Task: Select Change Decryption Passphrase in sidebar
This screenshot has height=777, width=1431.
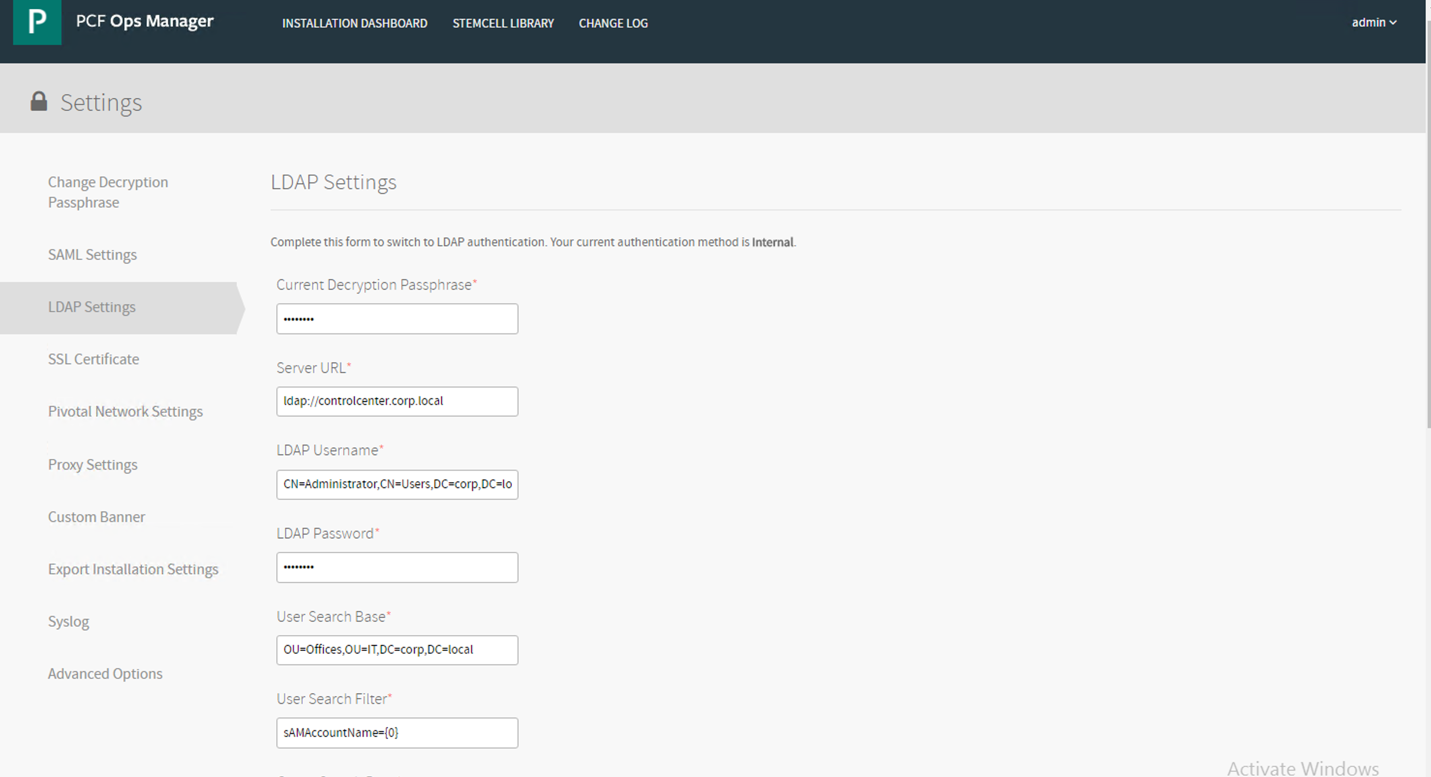Action: (108, 192)
